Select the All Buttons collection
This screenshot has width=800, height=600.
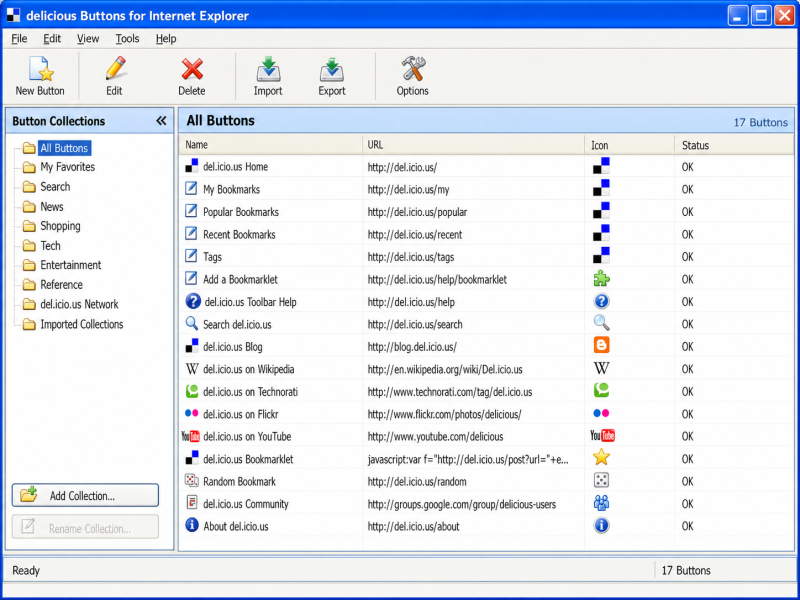pos(64,148)
